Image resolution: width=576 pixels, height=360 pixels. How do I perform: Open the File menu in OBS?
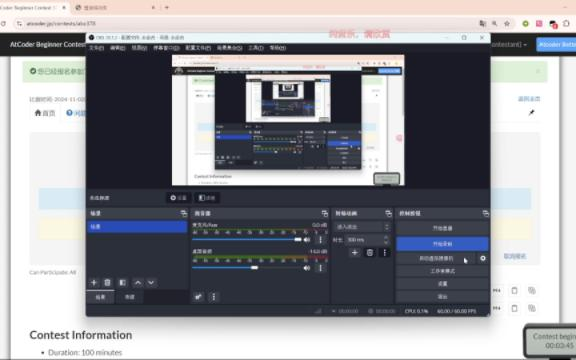pyautogui.click(x=96, y=48)
